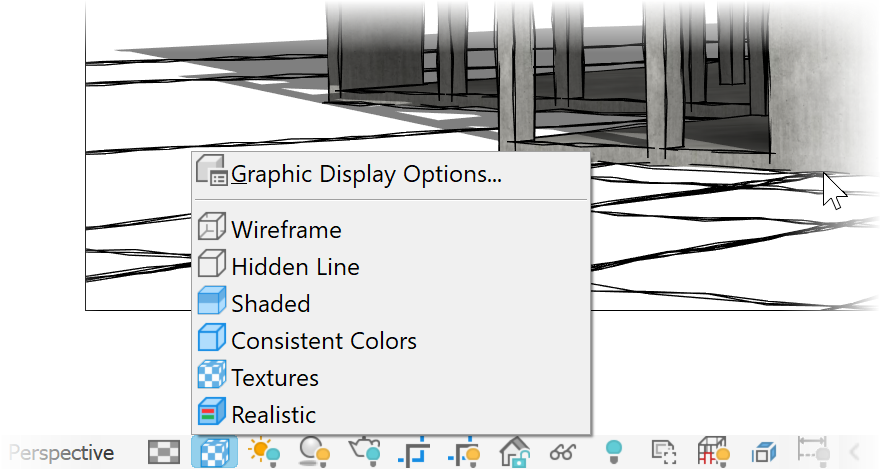Collapse view control bar arrow
880x469 pixels.
click(854, 452)
